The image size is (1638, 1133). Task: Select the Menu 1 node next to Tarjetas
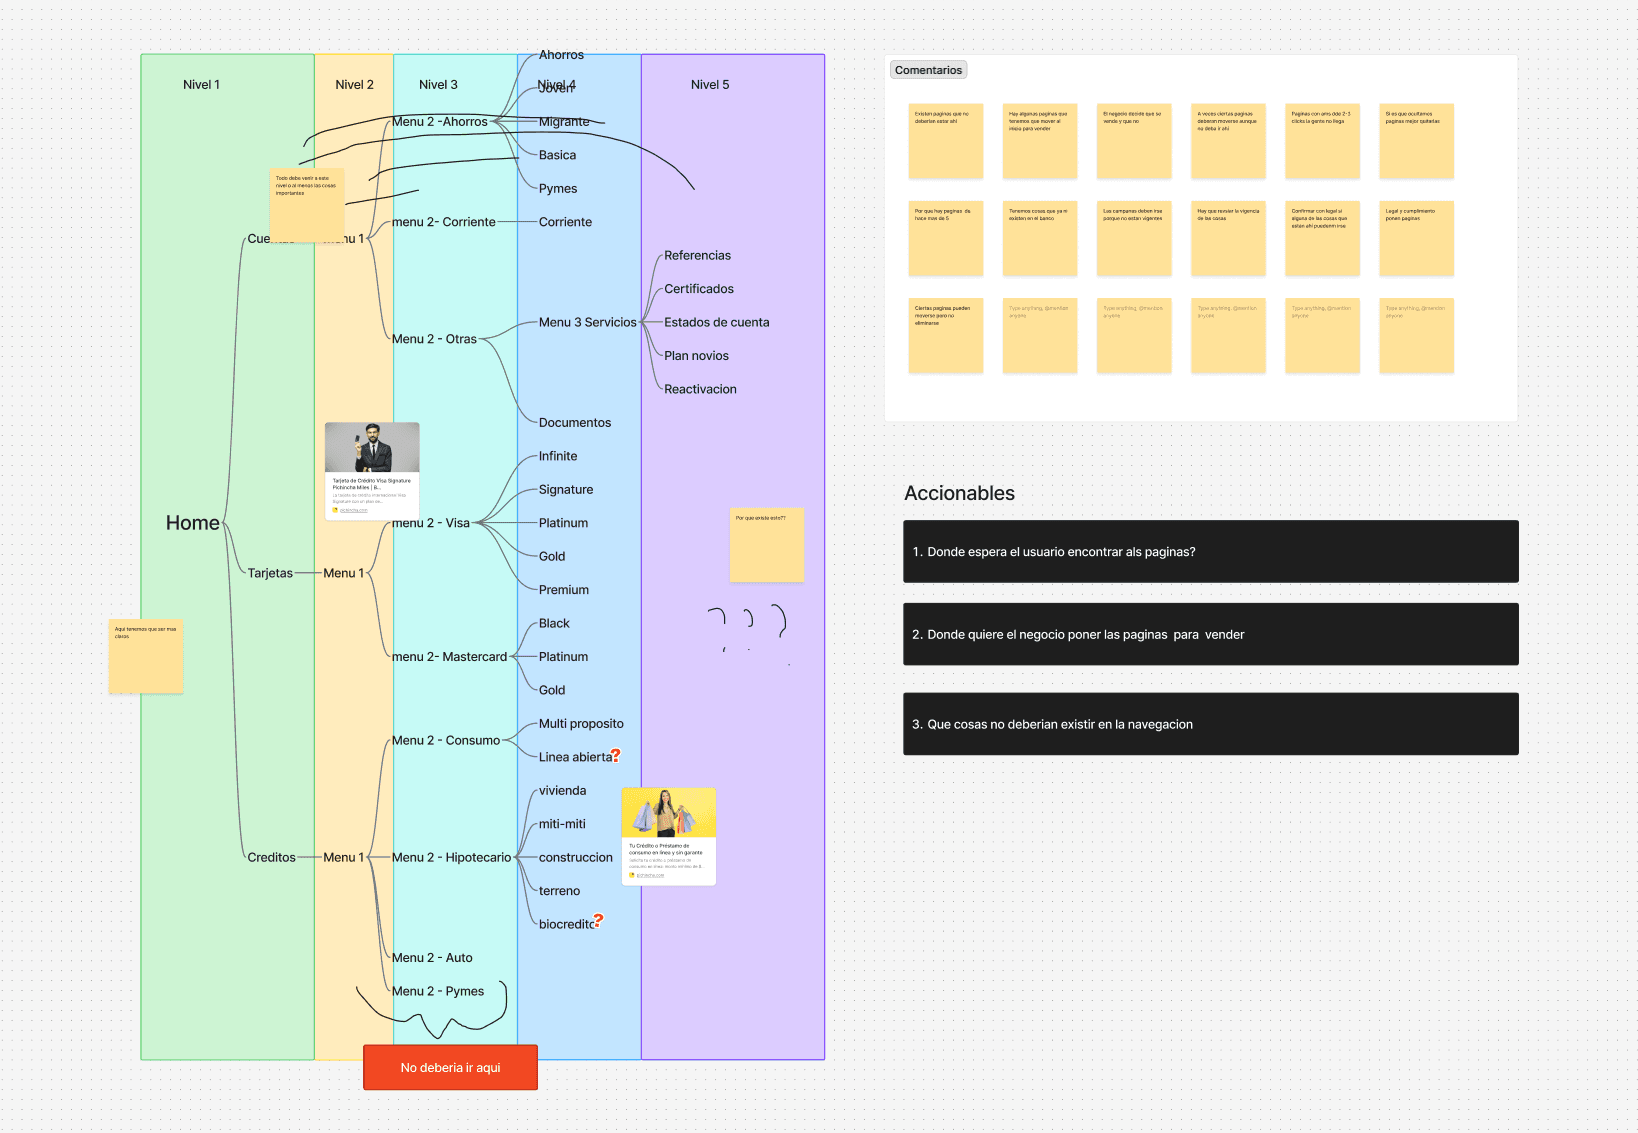[344, 573]
